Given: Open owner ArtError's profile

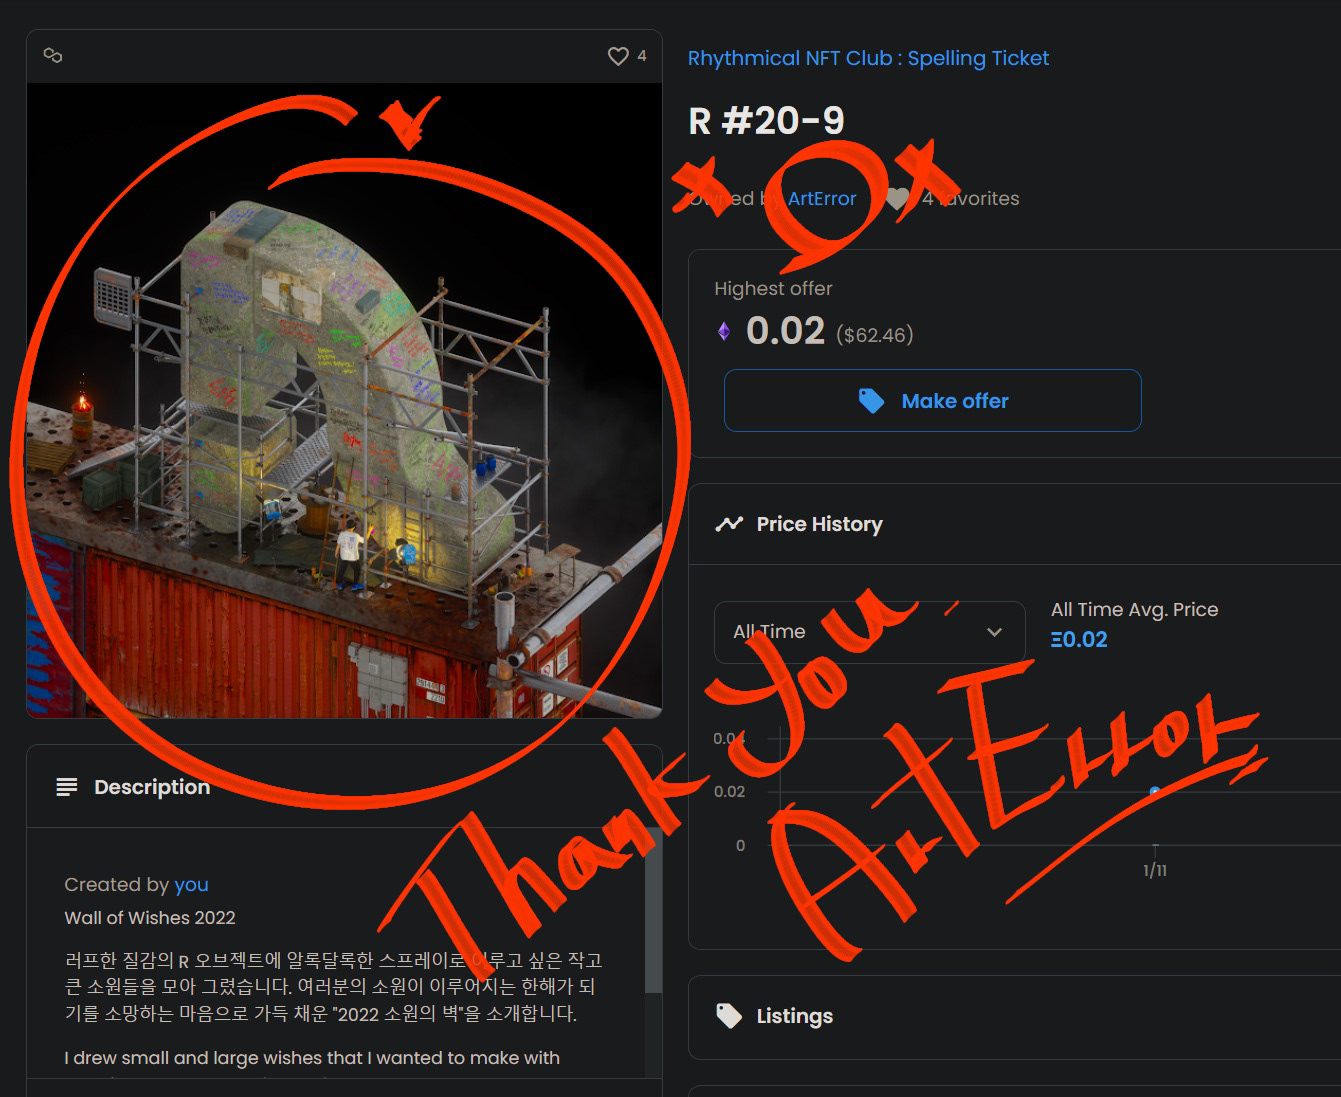Looking at the screenshot, I should click(x=822, y=198).
